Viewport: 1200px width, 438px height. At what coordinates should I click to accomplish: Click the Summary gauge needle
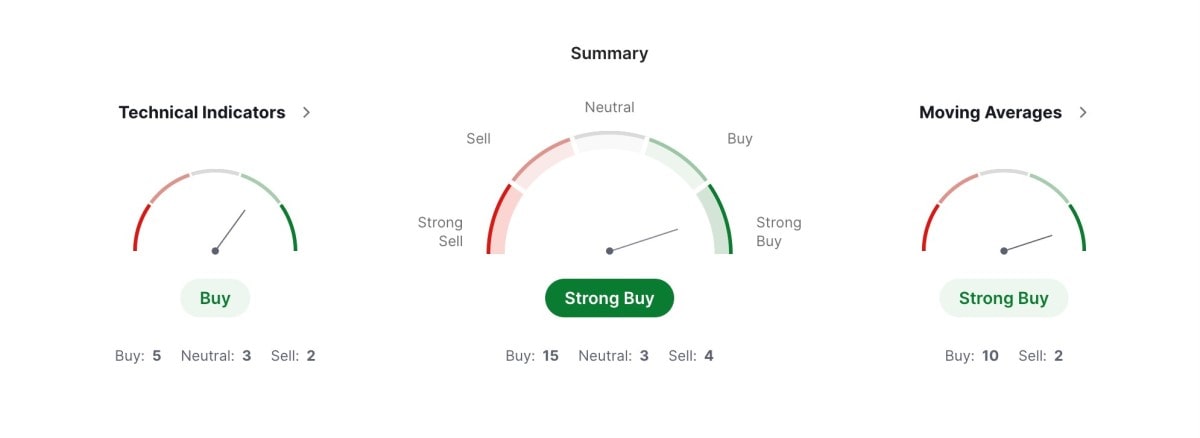[644, 240]
